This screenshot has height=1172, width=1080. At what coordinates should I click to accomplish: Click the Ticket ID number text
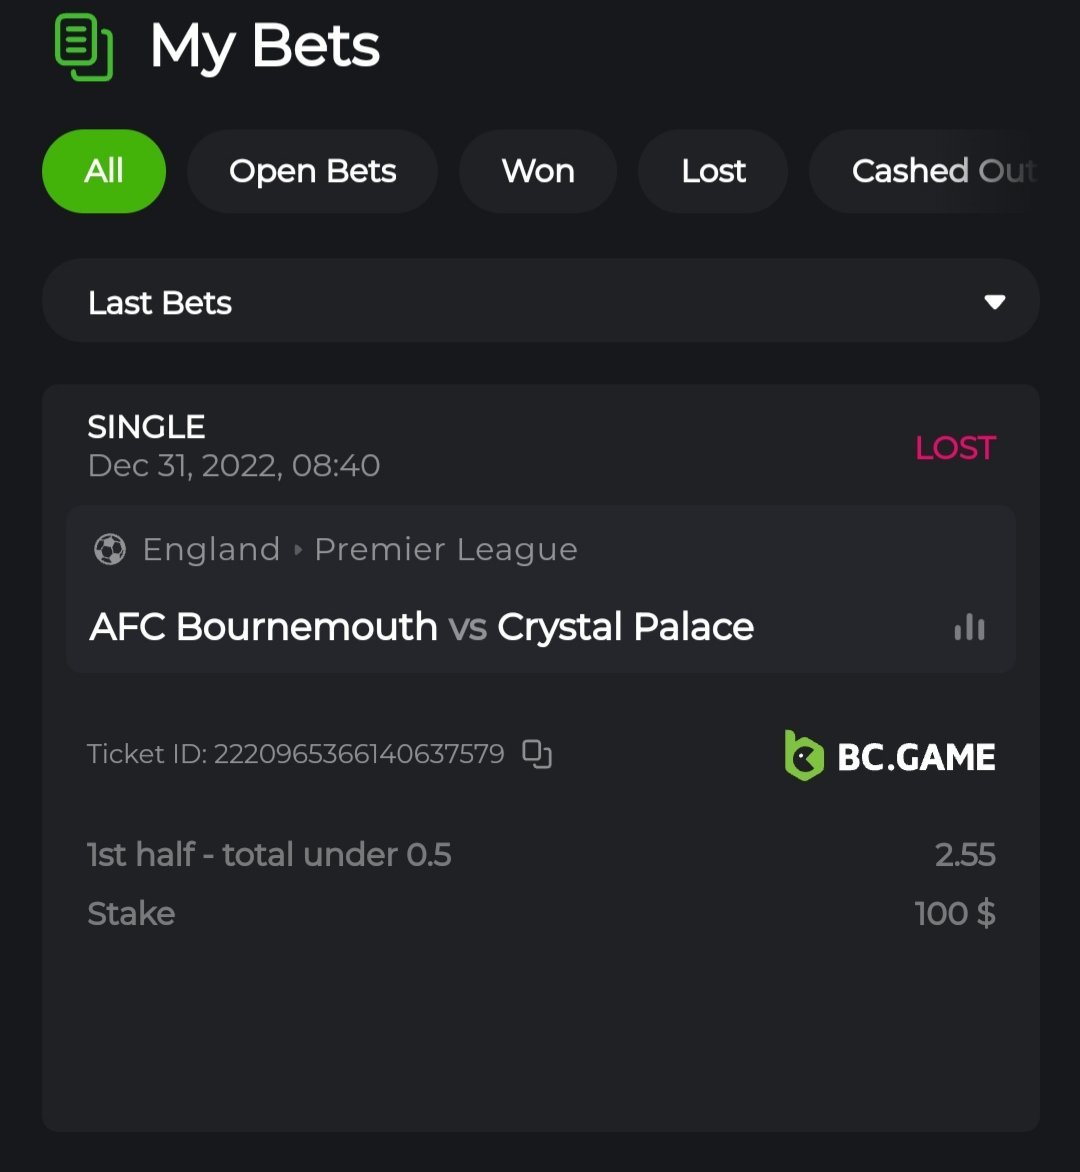coord(359,754)
